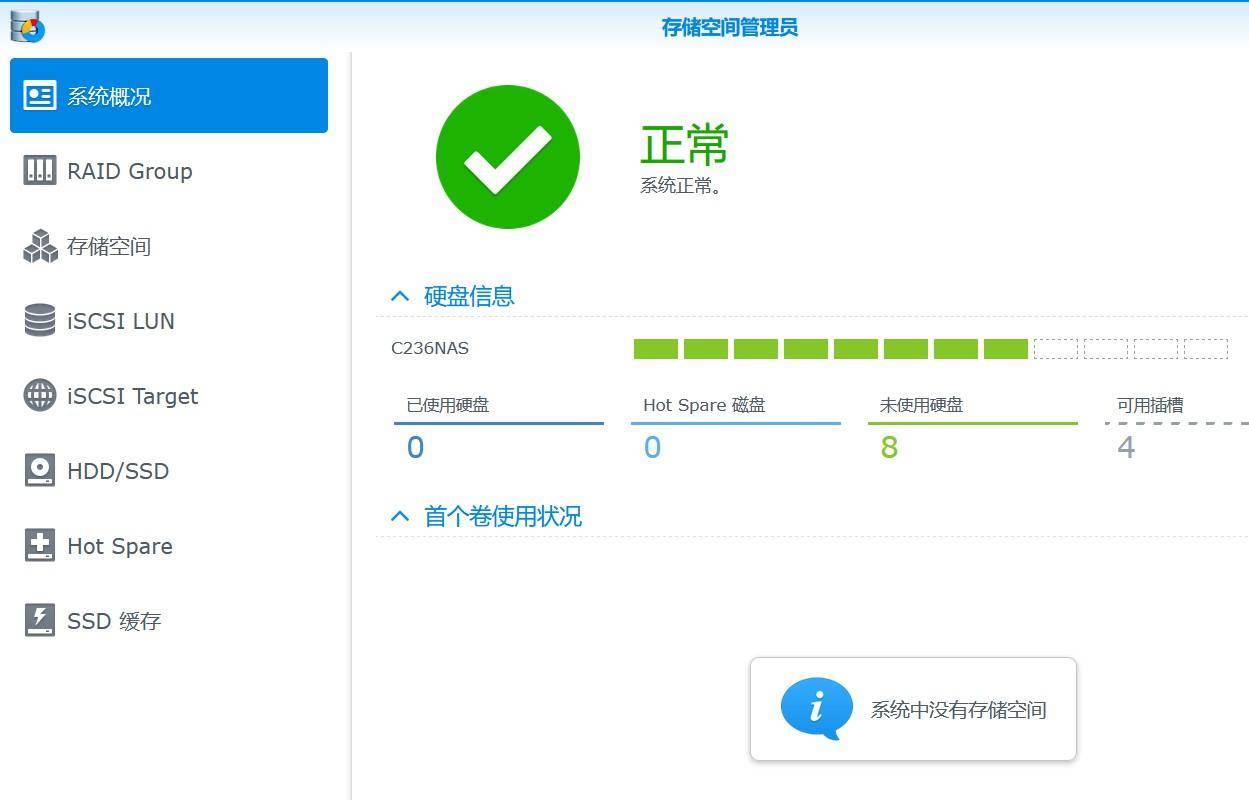
Task: Select the 系统概况 overview icon in sidebar
Action: point(39,94)
